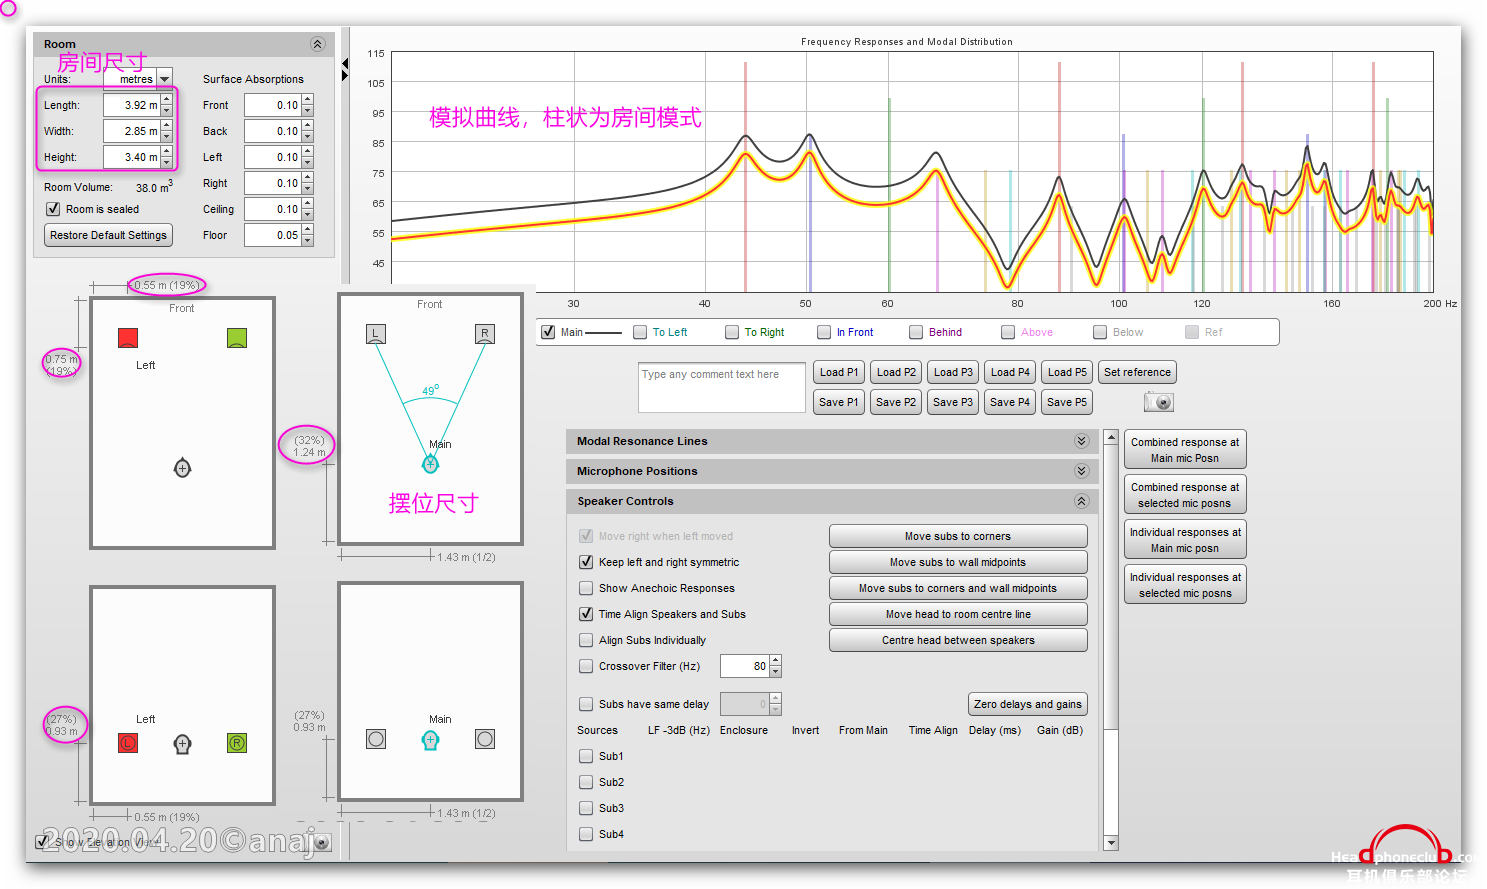This screenshot has height=889, width=1487.
Task: Click Centre head between speakers
Action: (958, 640)
